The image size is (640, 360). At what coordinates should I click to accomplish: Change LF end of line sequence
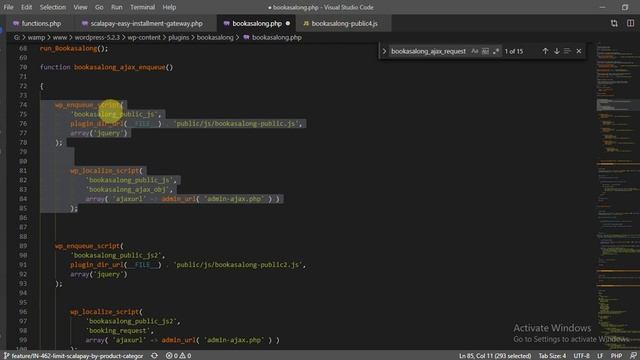[600, 356]
